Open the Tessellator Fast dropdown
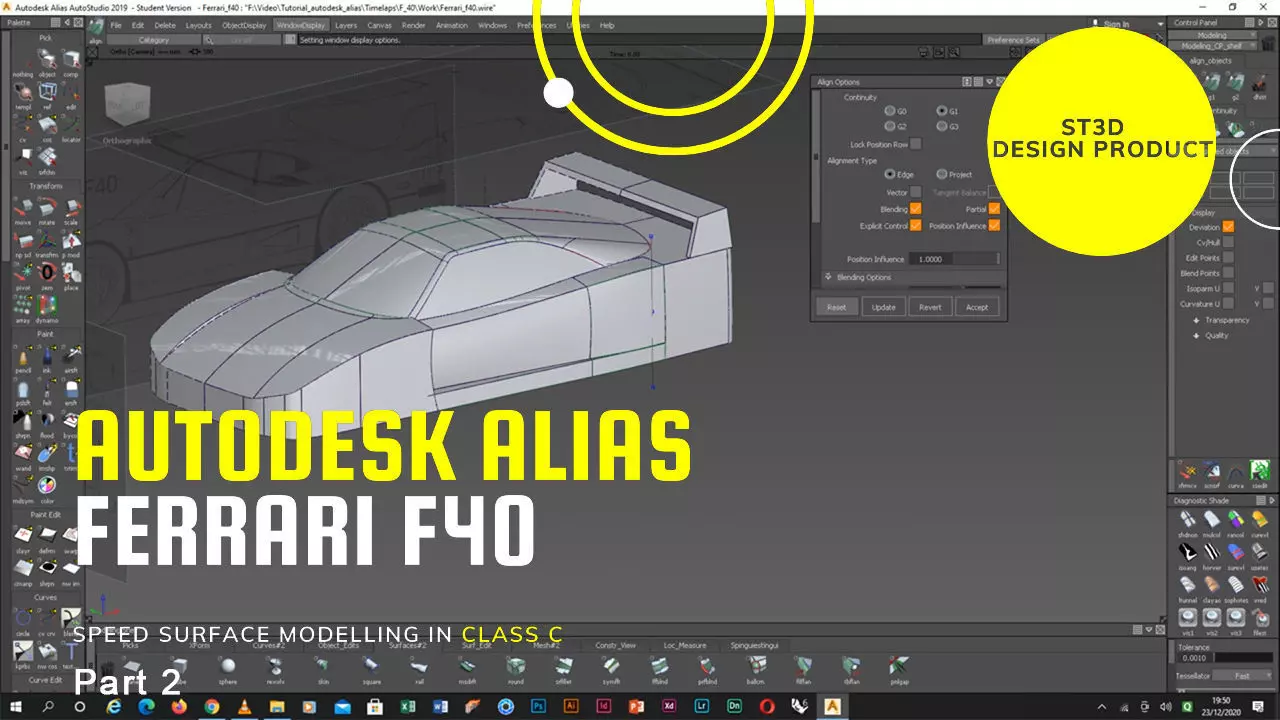 click(1241, 676)
